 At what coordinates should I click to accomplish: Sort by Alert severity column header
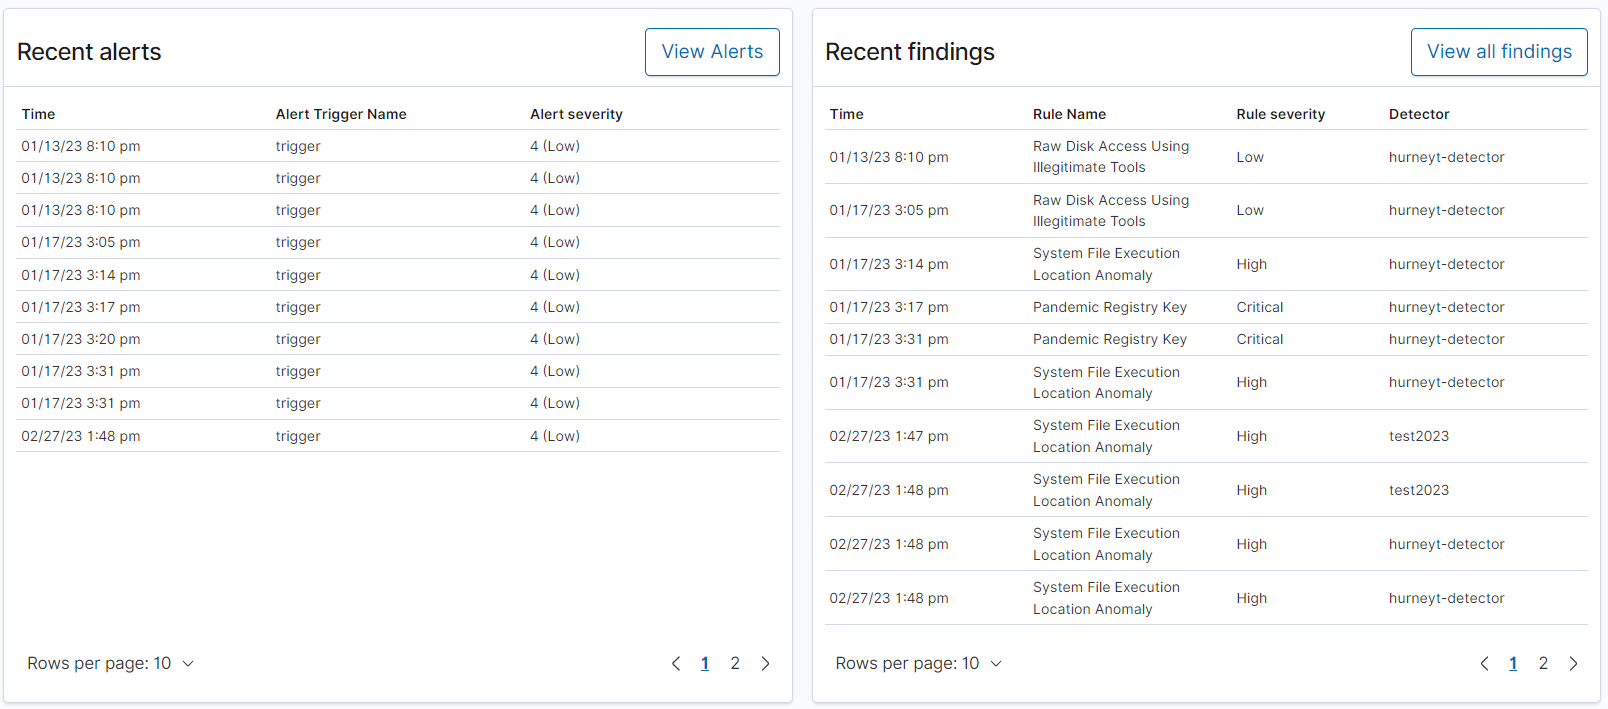(576, 114)
